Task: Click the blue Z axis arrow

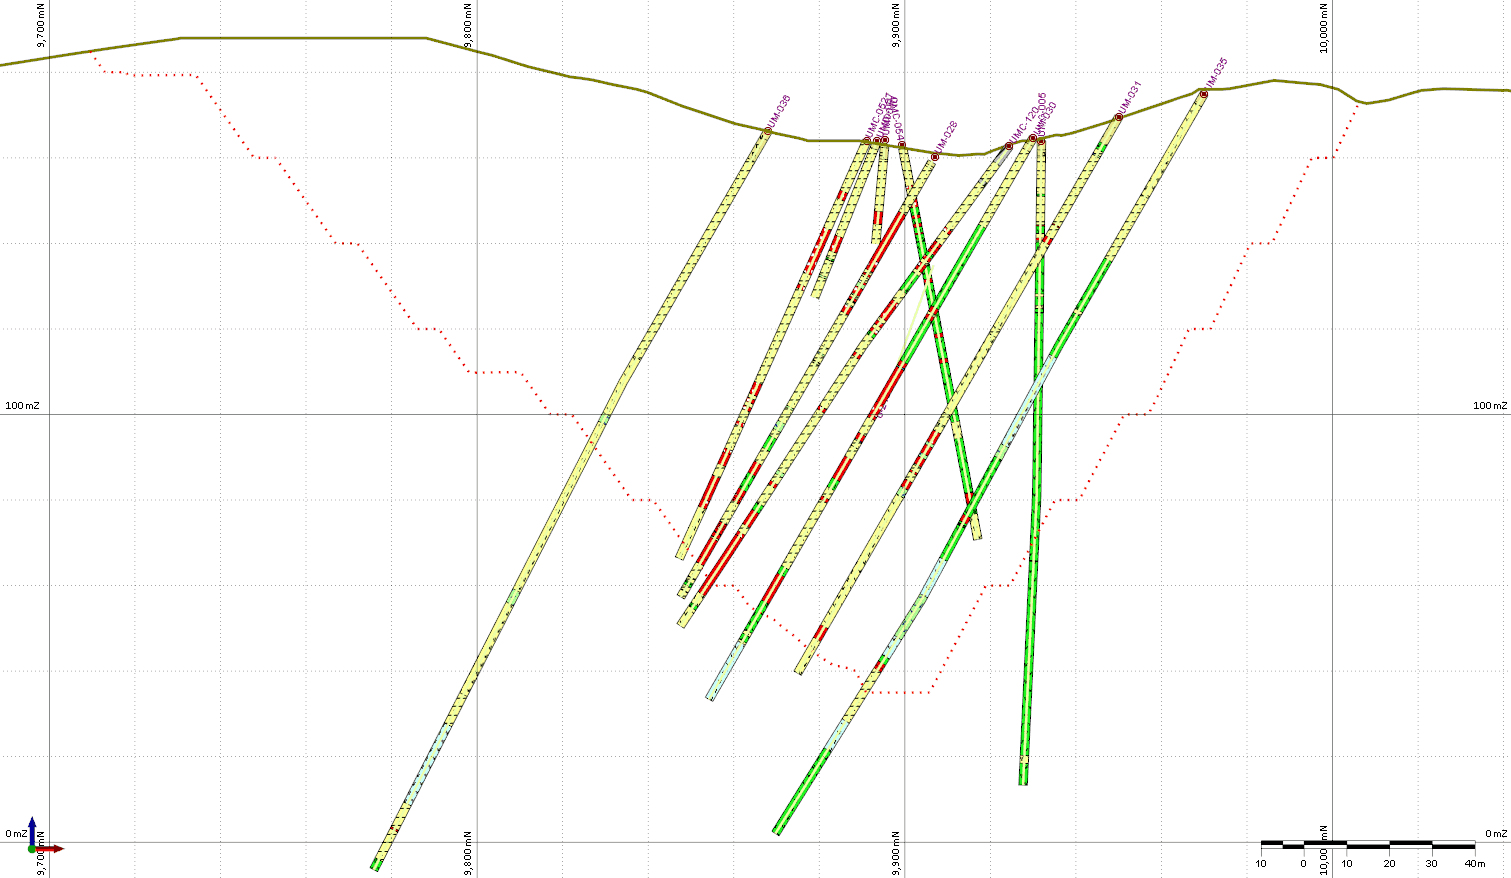Action: coord(32,829)
